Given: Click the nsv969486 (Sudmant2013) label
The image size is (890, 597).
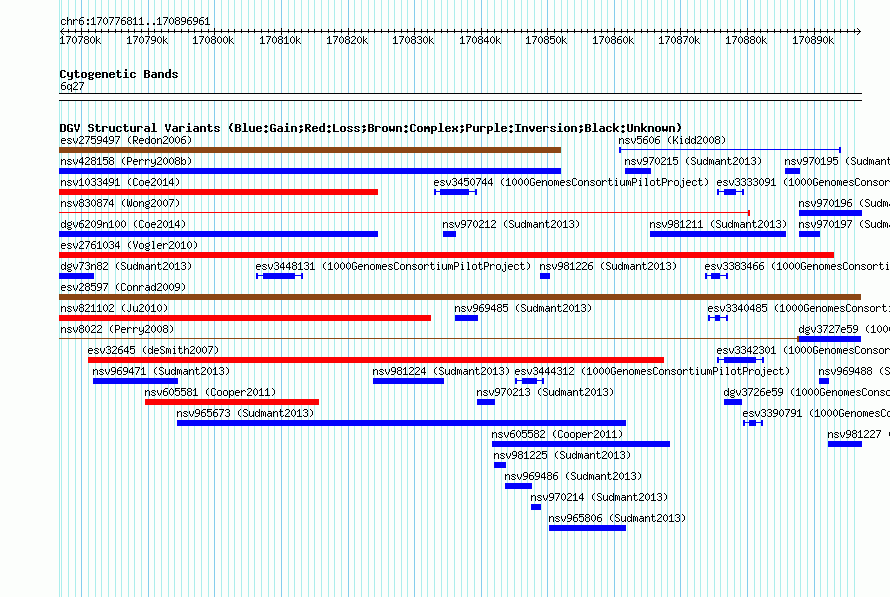Looking at the screenshot, I should (x=573, y=476).
